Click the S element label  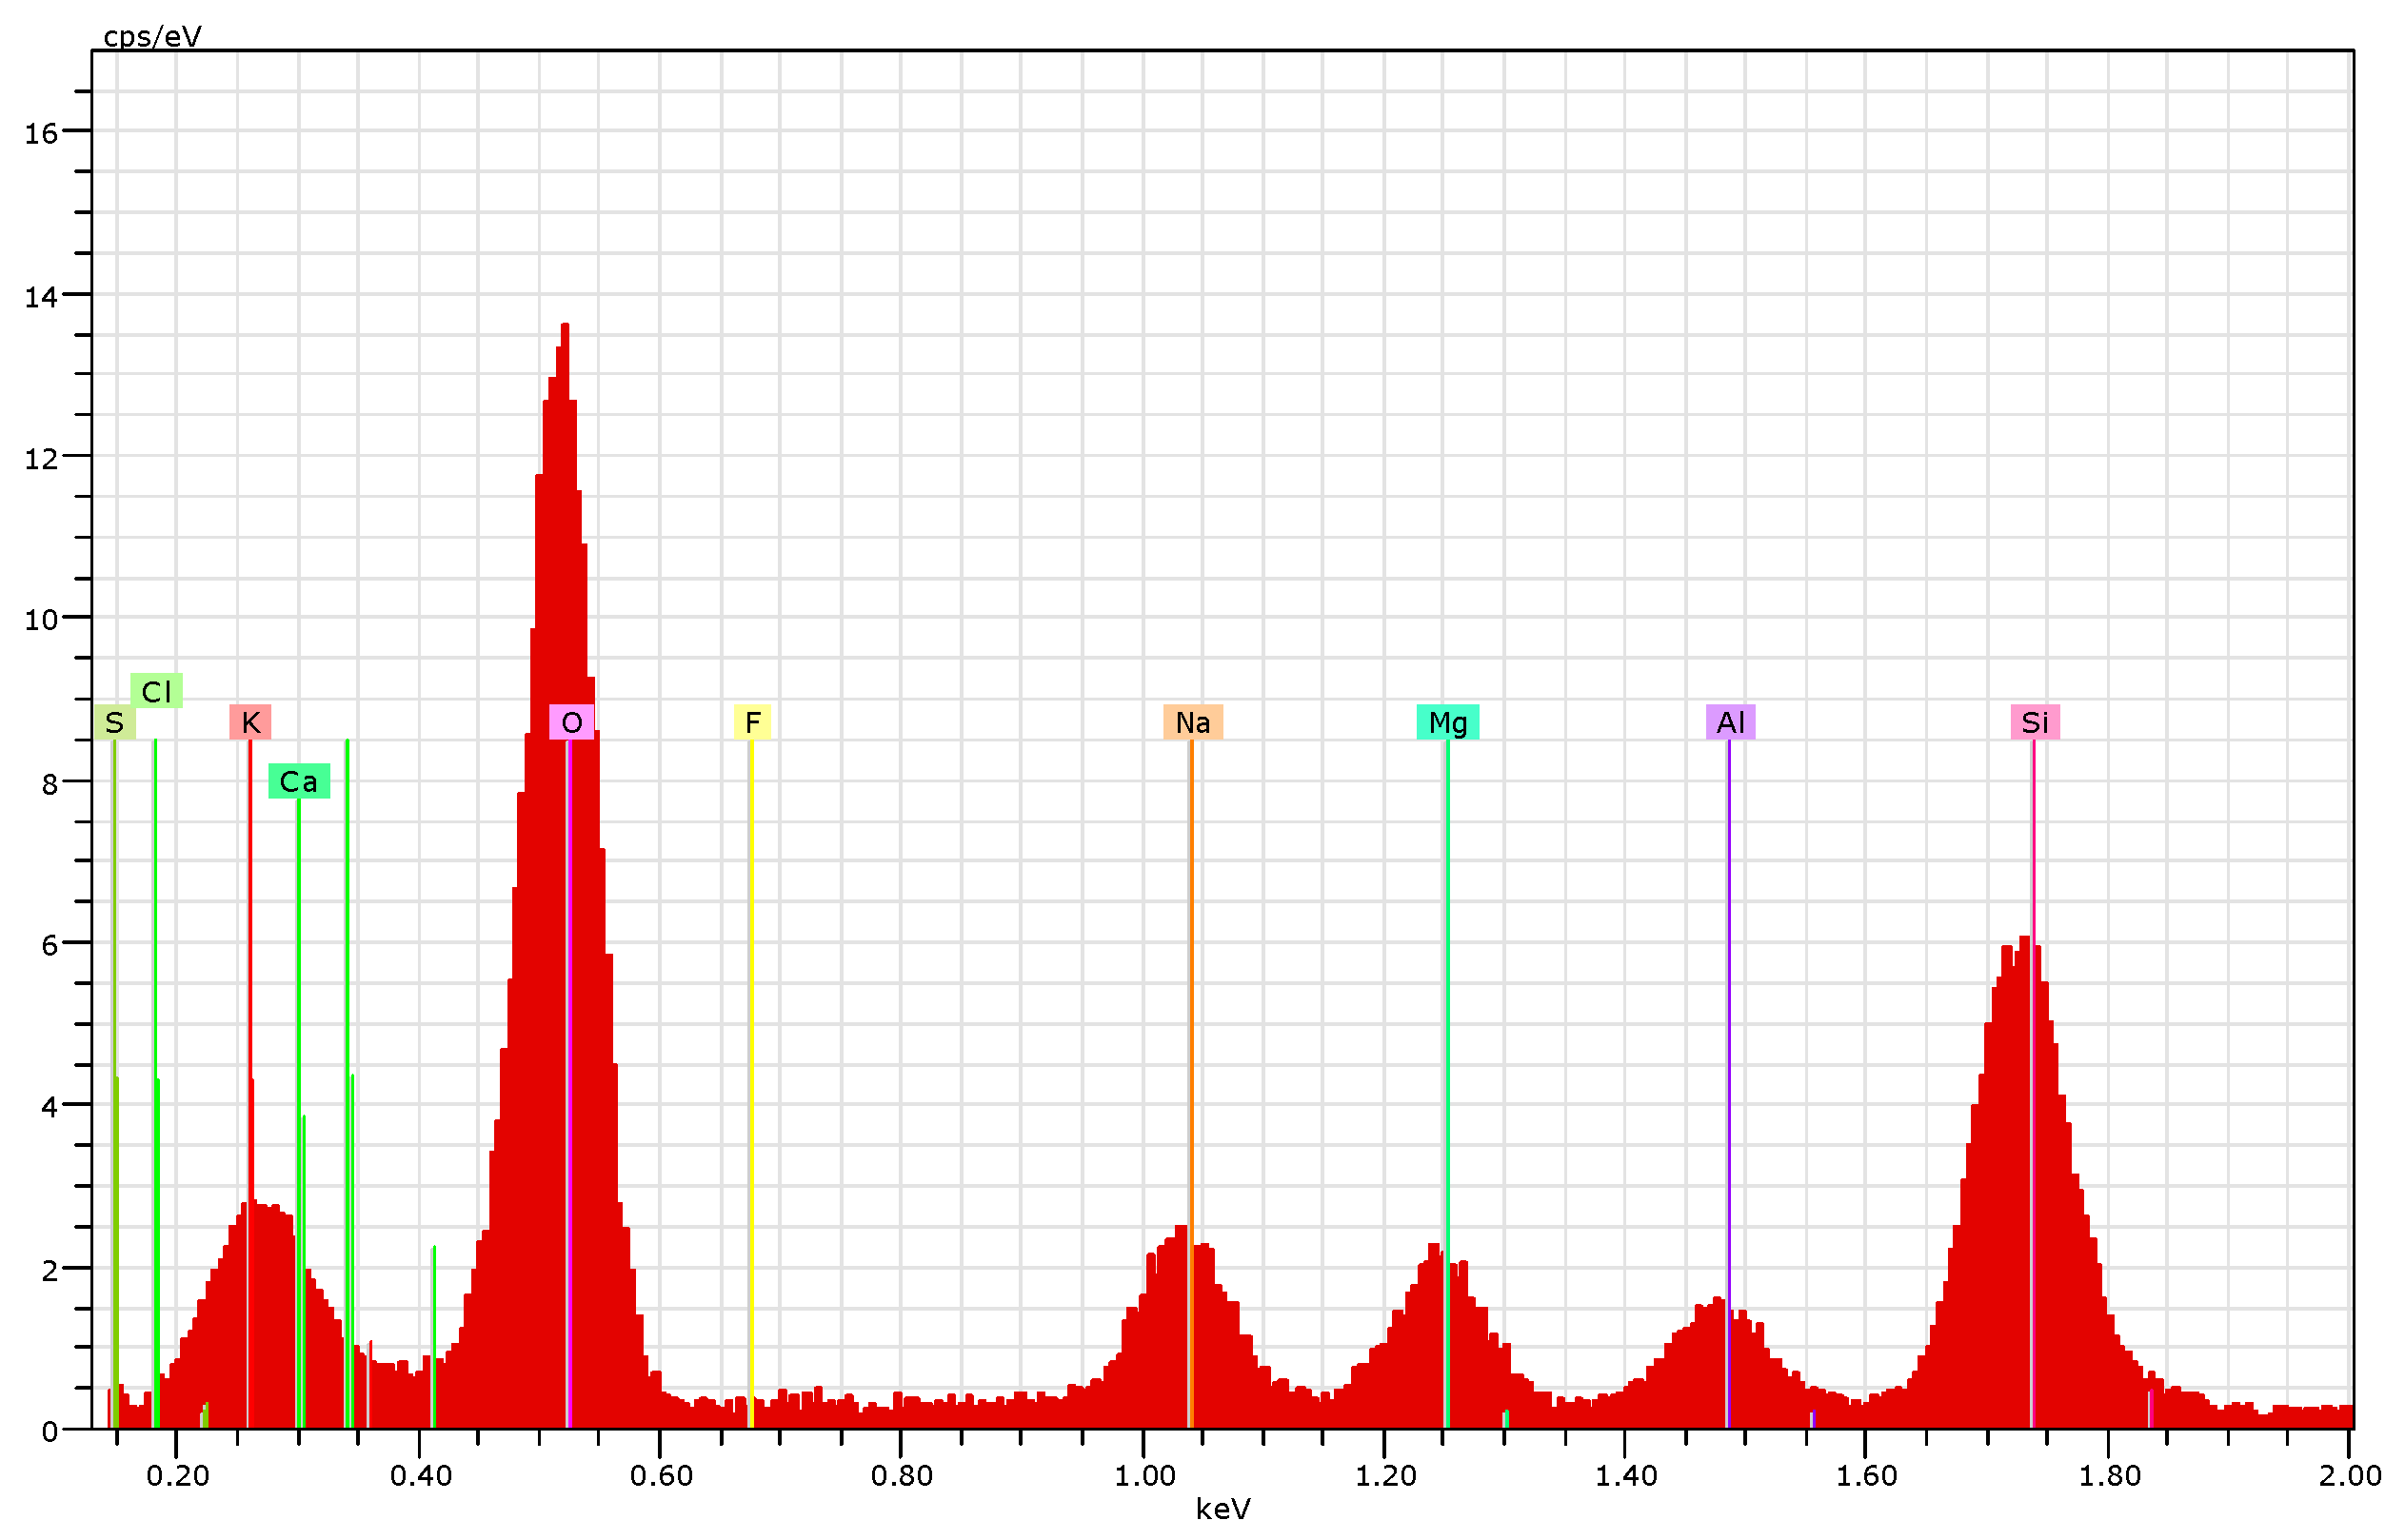pos(114,722)
